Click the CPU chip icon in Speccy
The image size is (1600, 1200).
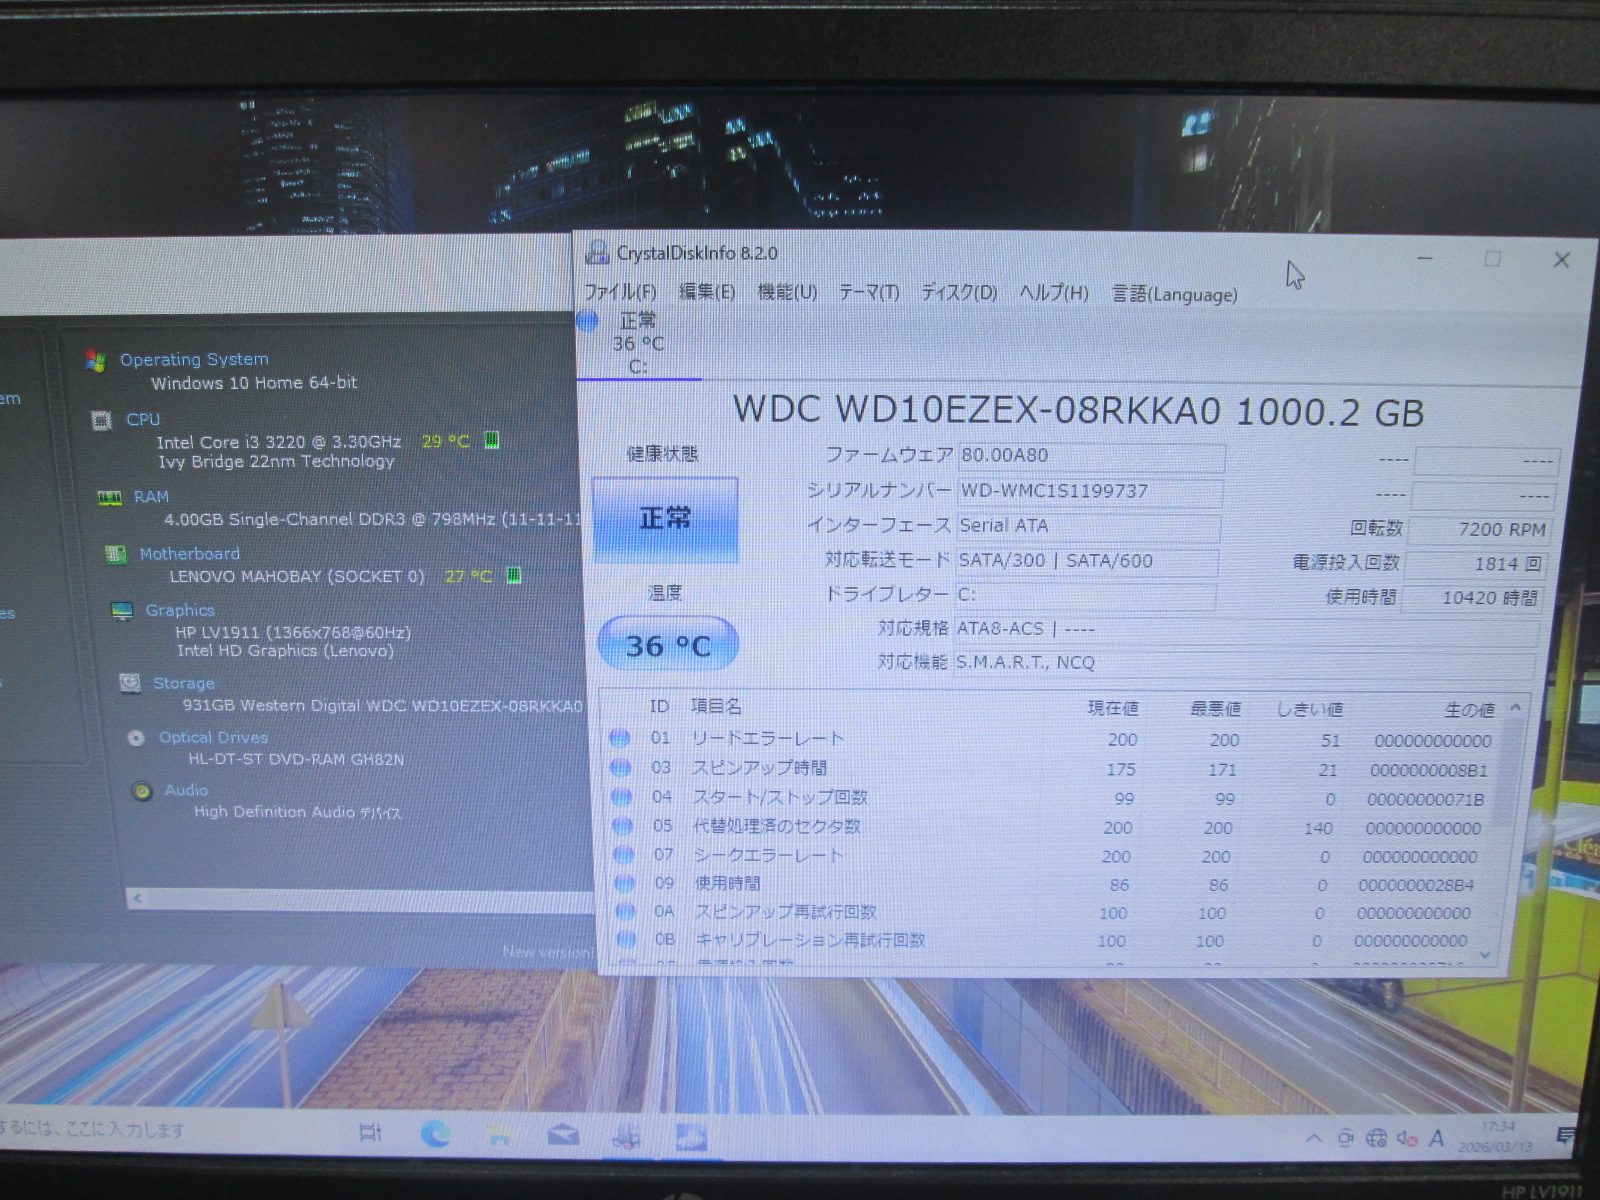pyautogui.click(x=101, y=420)
